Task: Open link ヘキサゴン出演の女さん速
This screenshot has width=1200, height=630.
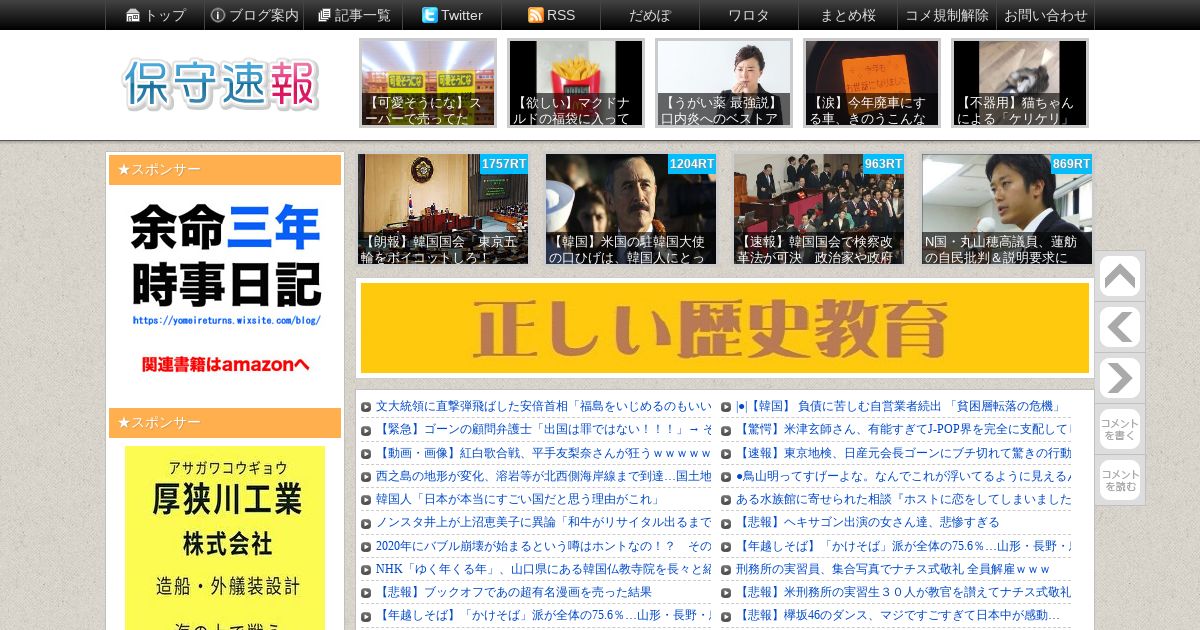Action: tap(868, 522)
